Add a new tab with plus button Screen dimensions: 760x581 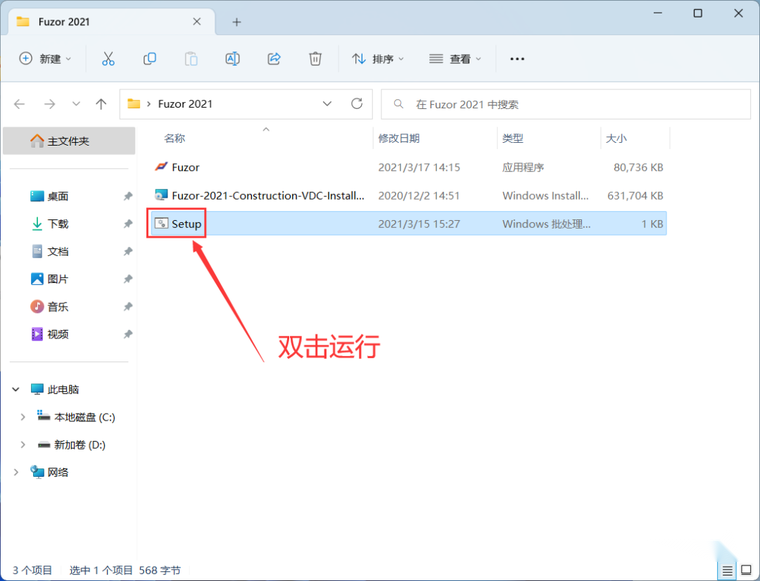[x=237, y=22]
